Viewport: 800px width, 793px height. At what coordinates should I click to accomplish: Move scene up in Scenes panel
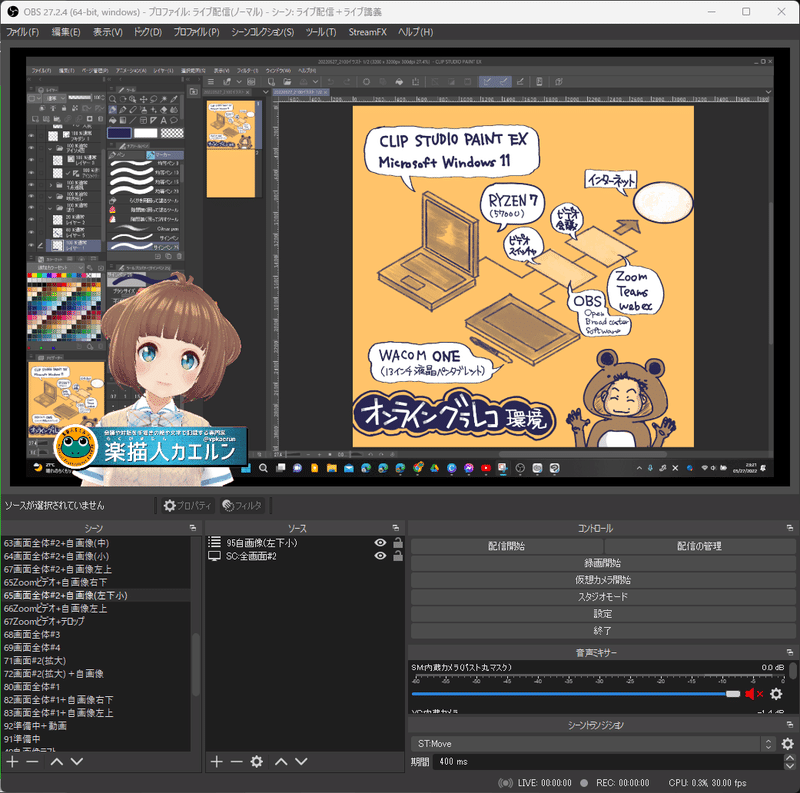[57, 762]
